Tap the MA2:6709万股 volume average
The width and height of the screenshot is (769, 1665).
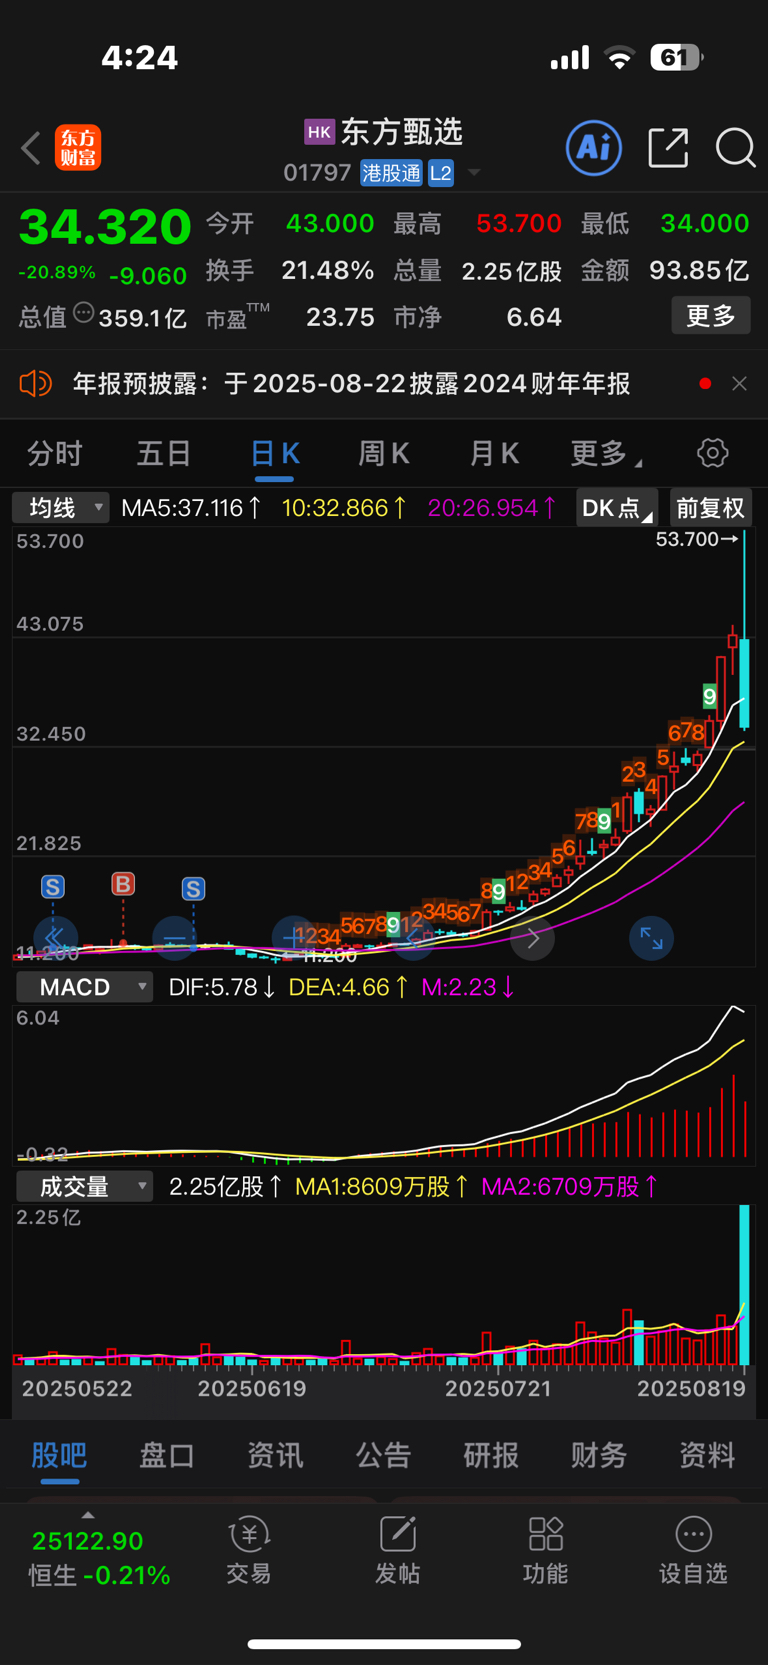pyautogui.click(x=570, y=1187)
